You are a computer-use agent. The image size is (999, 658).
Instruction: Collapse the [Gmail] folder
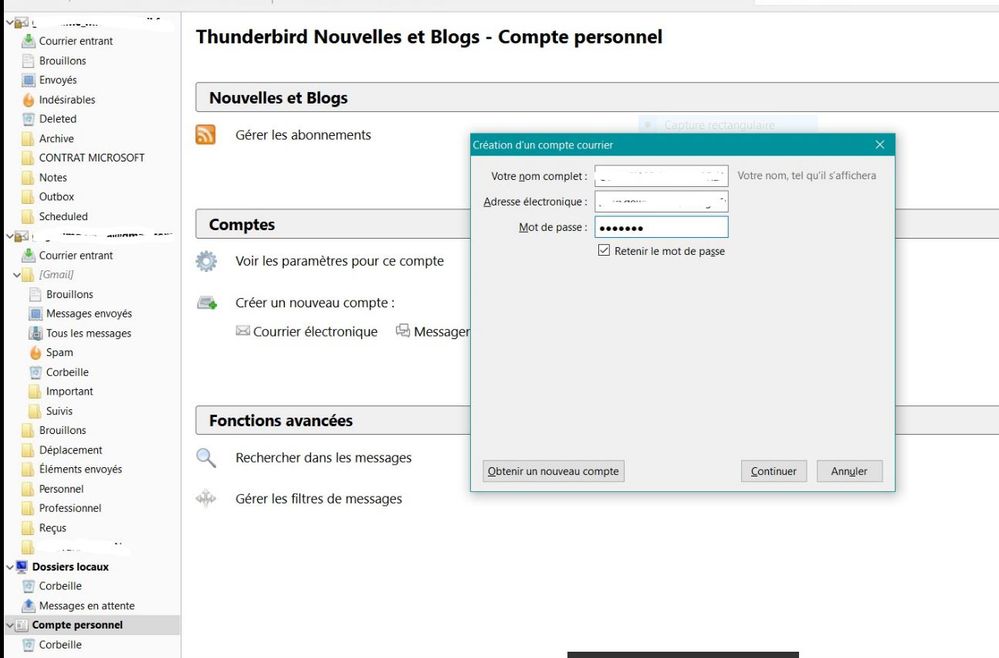click(17, 275)
